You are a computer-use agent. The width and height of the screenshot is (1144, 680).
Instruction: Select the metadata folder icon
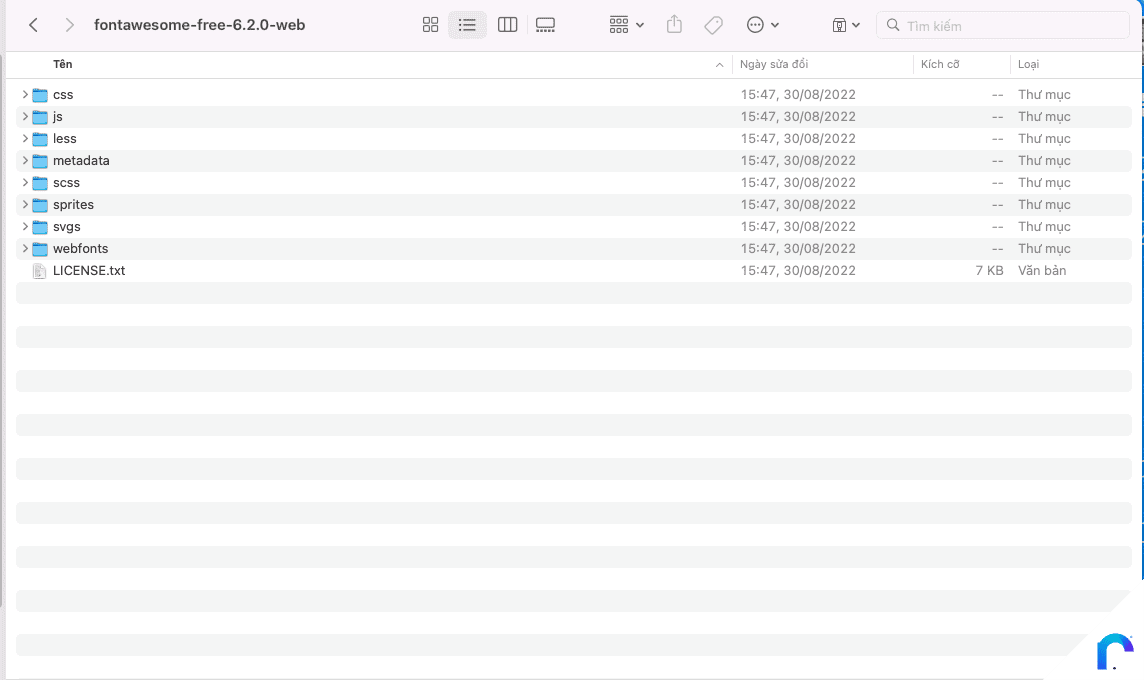click(x=40, y=161)
